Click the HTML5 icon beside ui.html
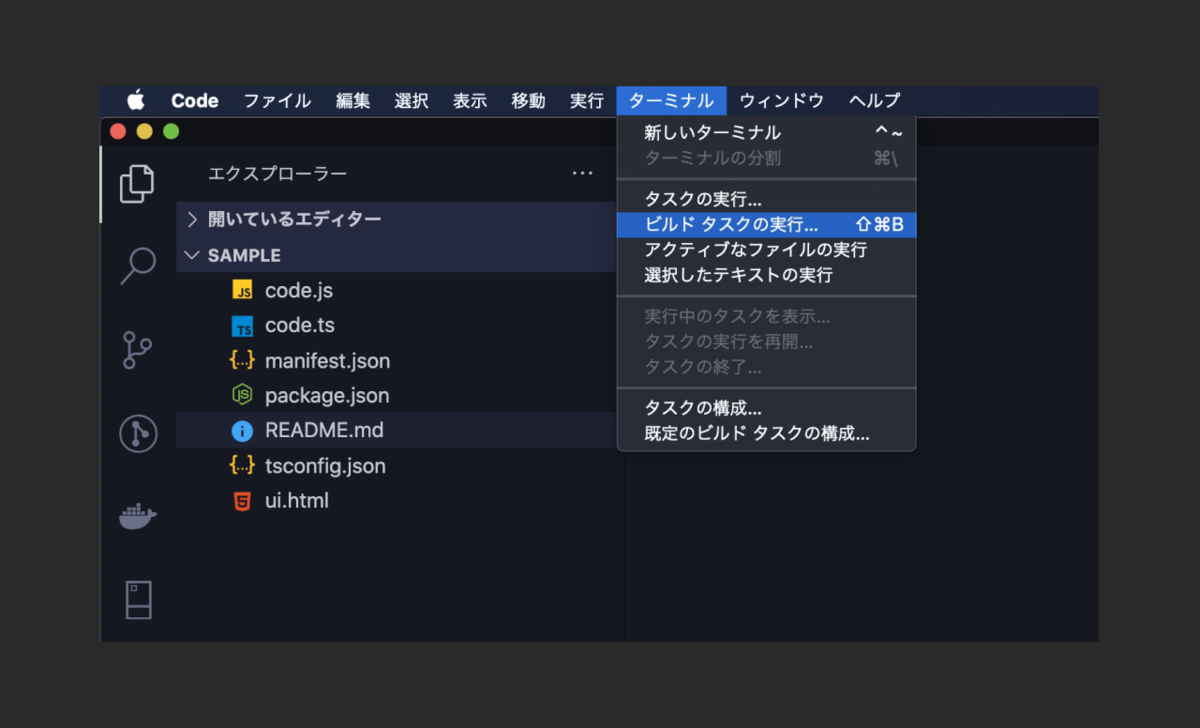This screenshot has height=728, width=1200. [x=242, y=501]
